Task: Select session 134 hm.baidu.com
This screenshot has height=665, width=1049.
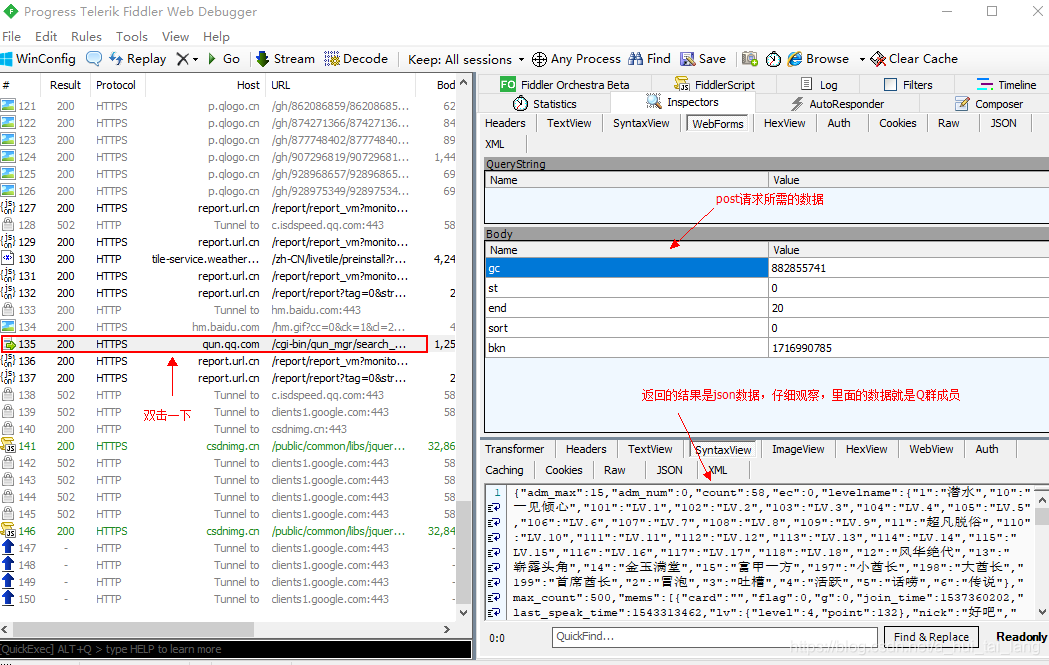Action: [228, 326]
